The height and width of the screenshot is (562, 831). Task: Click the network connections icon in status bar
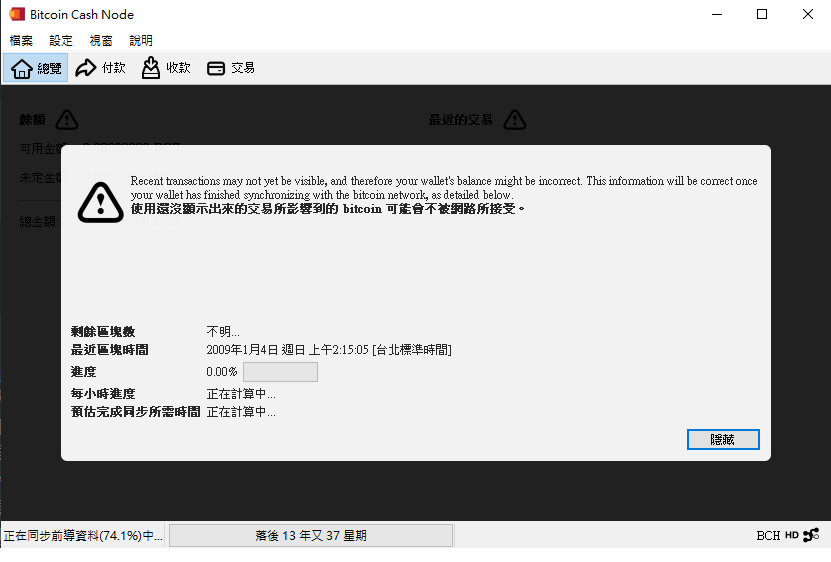tap(811, 535)
